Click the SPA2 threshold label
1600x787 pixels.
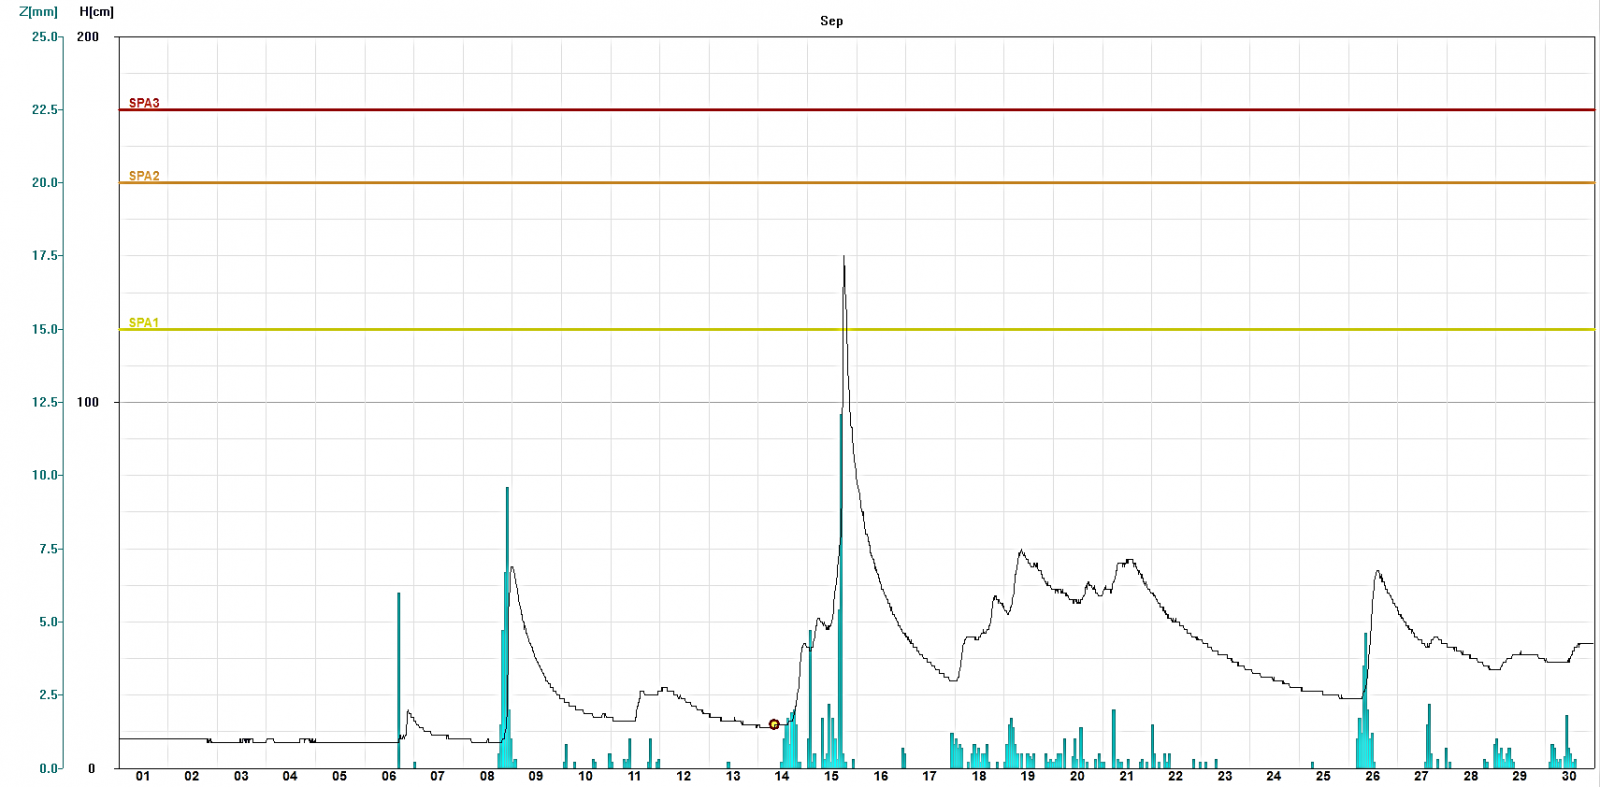click(x=144, y=176)
